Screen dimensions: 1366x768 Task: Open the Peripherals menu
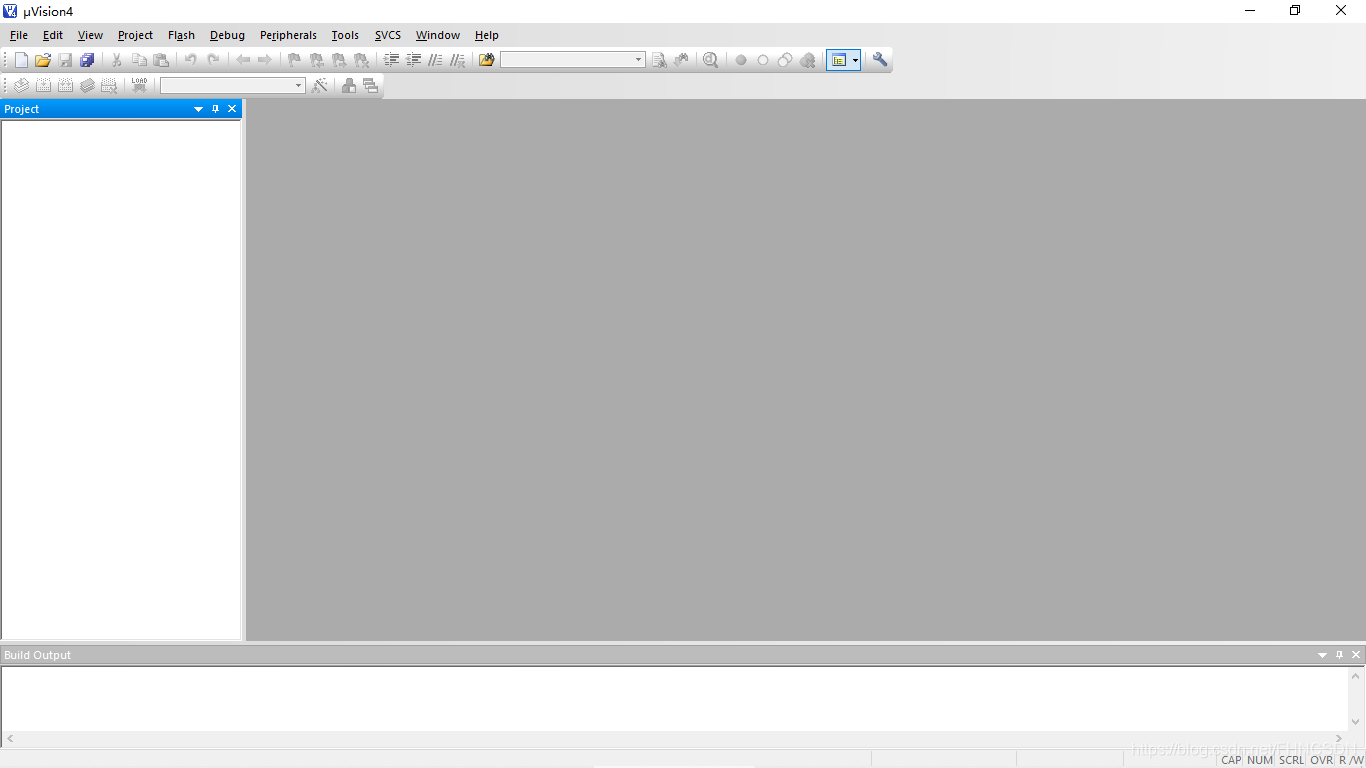click(x=288, y=35)
